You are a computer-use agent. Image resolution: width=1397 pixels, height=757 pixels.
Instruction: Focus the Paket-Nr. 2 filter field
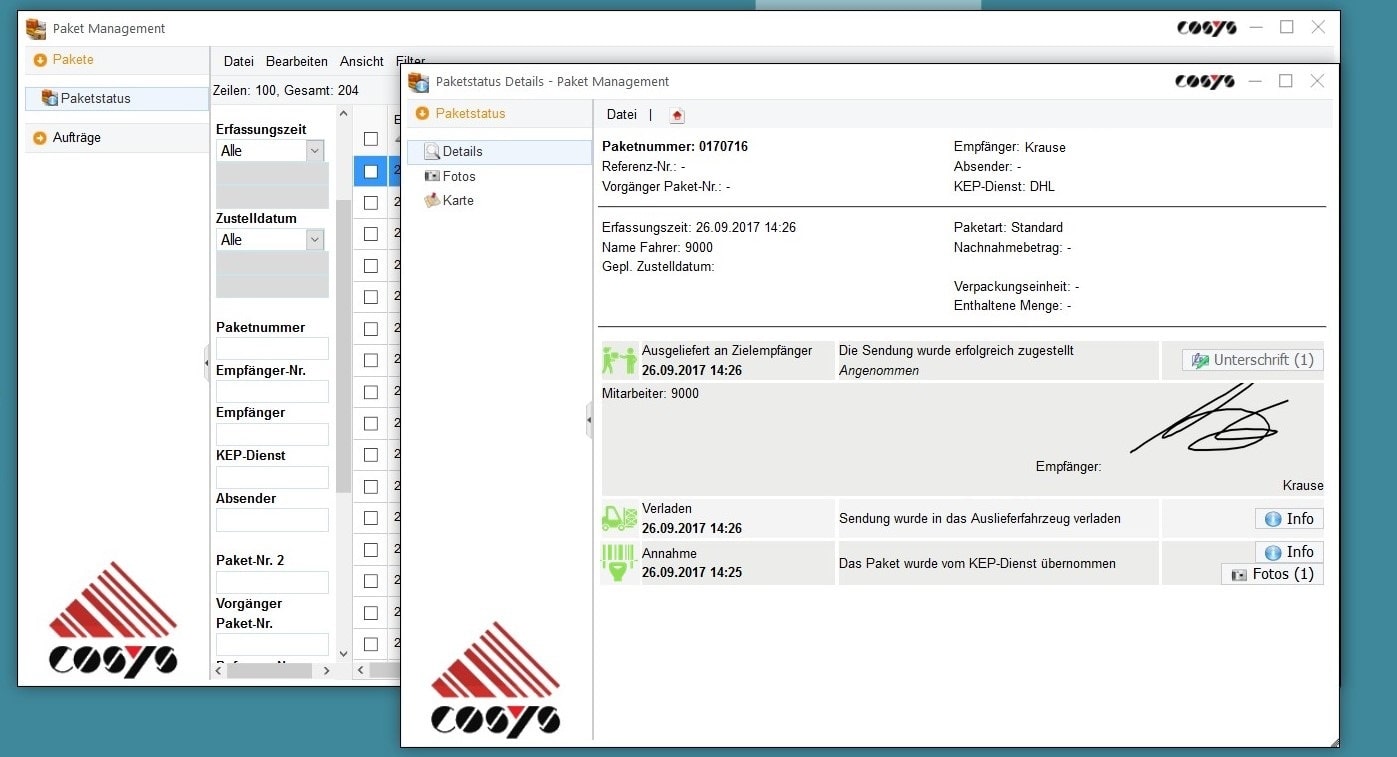tap(272, 582)
